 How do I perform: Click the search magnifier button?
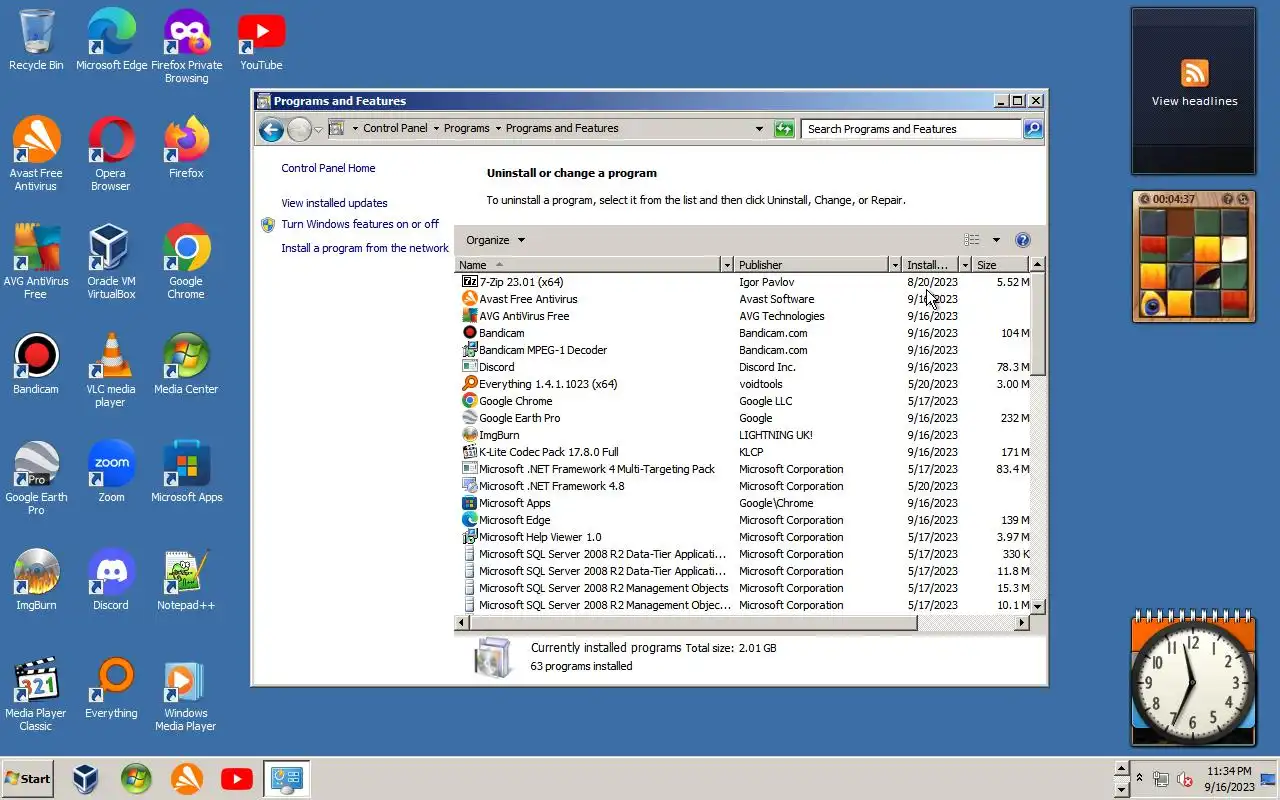[x=1033, y=129]
